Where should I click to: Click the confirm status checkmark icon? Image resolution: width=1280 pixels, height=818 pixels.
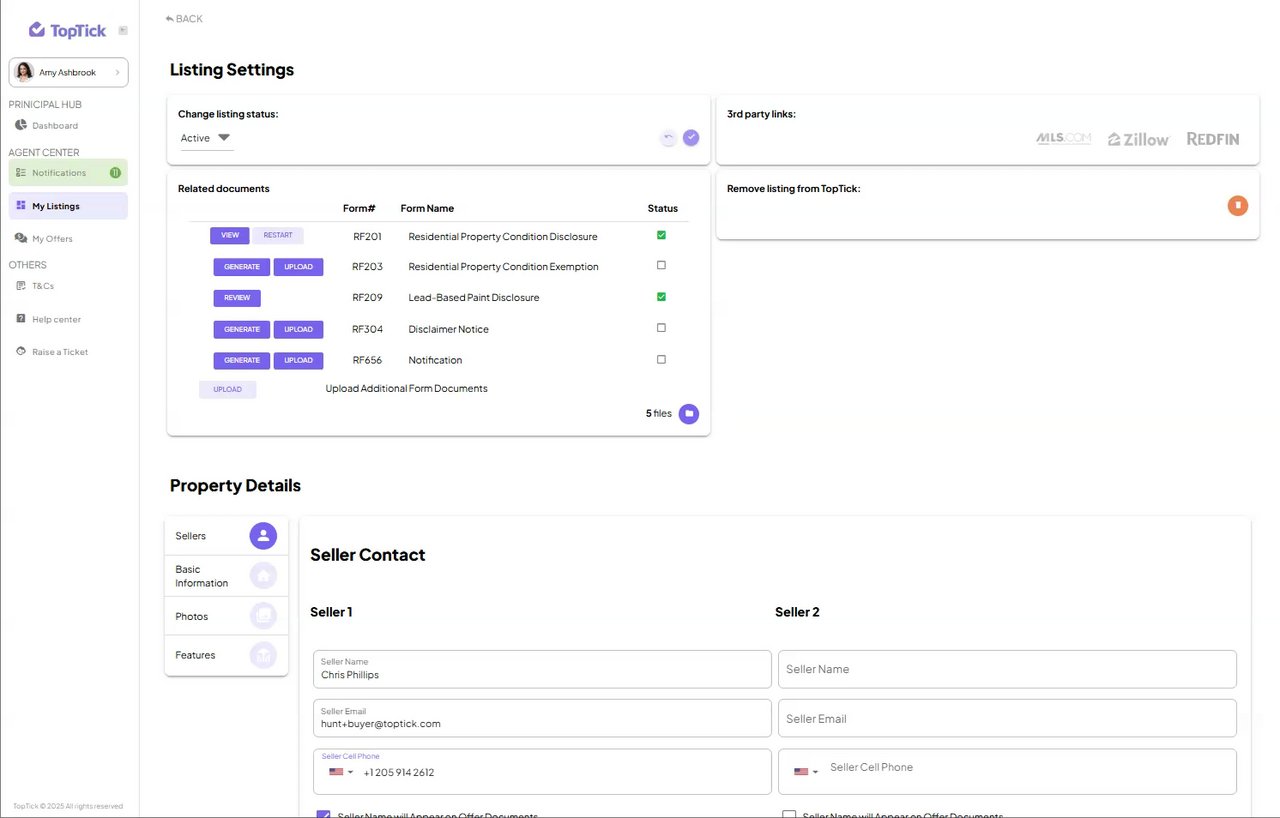[691, 138]
